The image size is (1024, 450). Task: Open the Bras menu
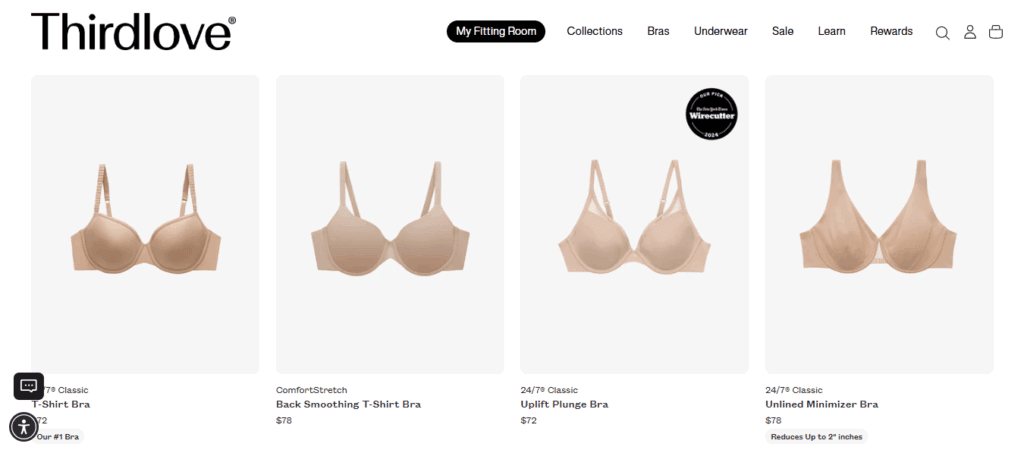pyautogui.click(x=658, y=31)
